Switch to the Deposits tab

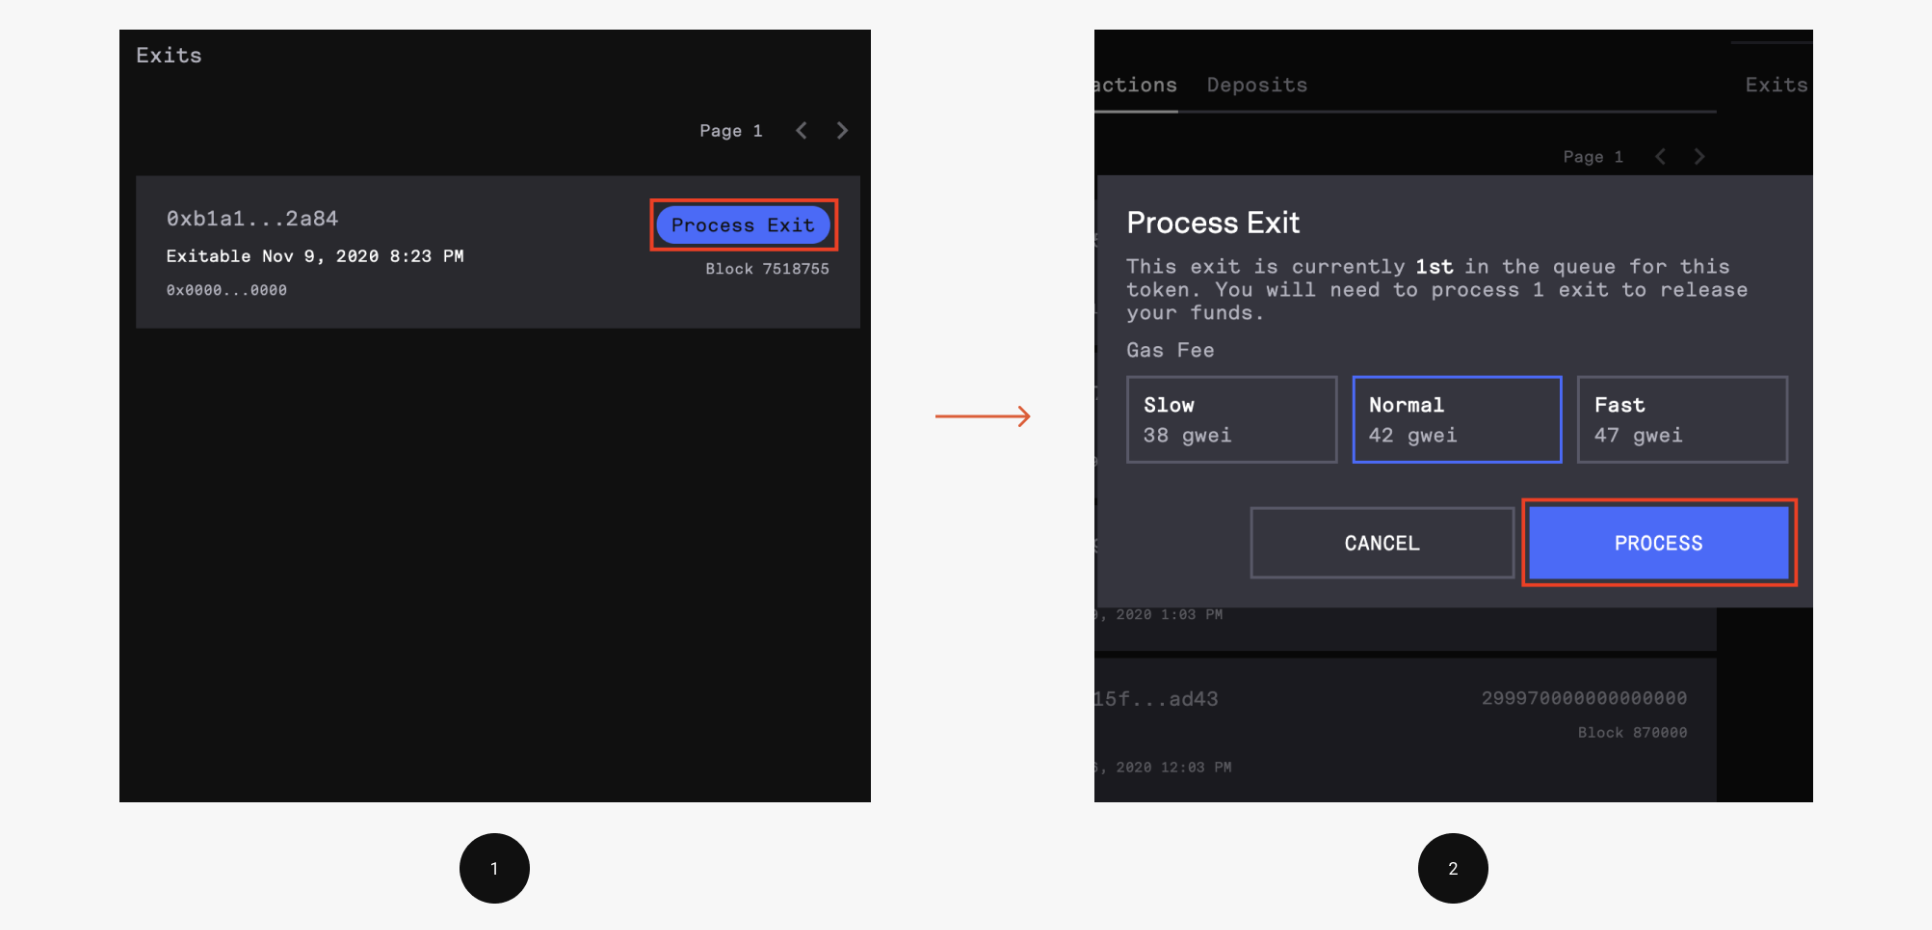(x=1257, y=85)
